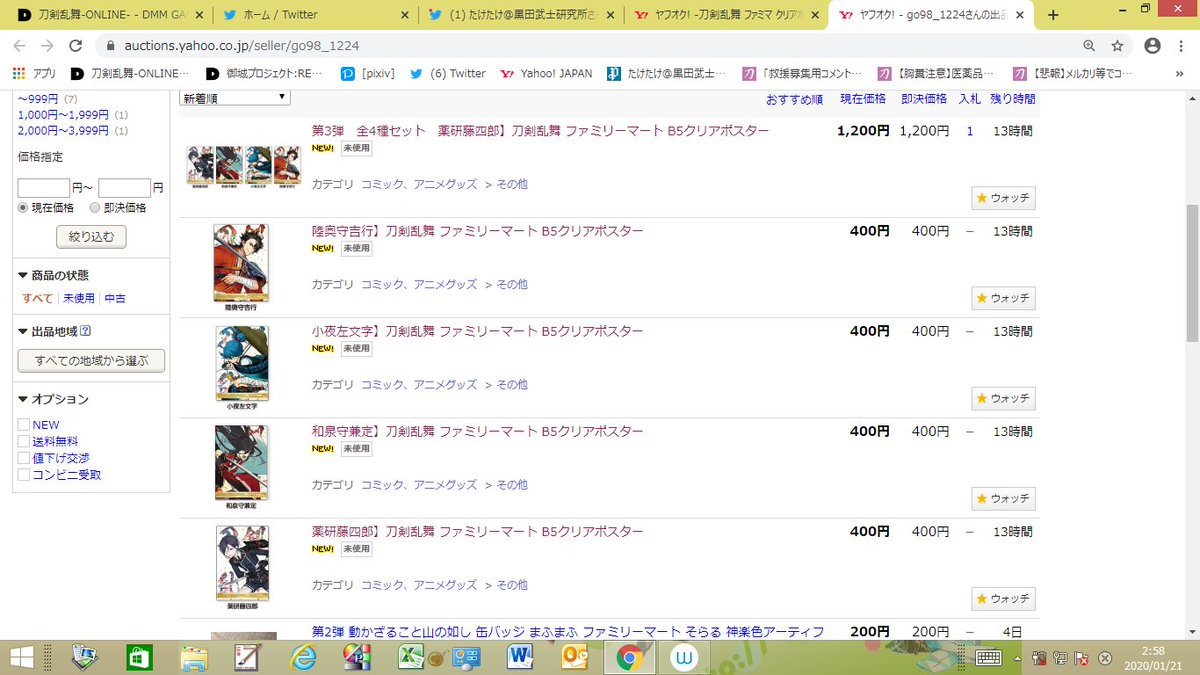The image size is (1200, 675).
Task: Check the 値下げ交渉 checkbox
Action: click(24, 458)
